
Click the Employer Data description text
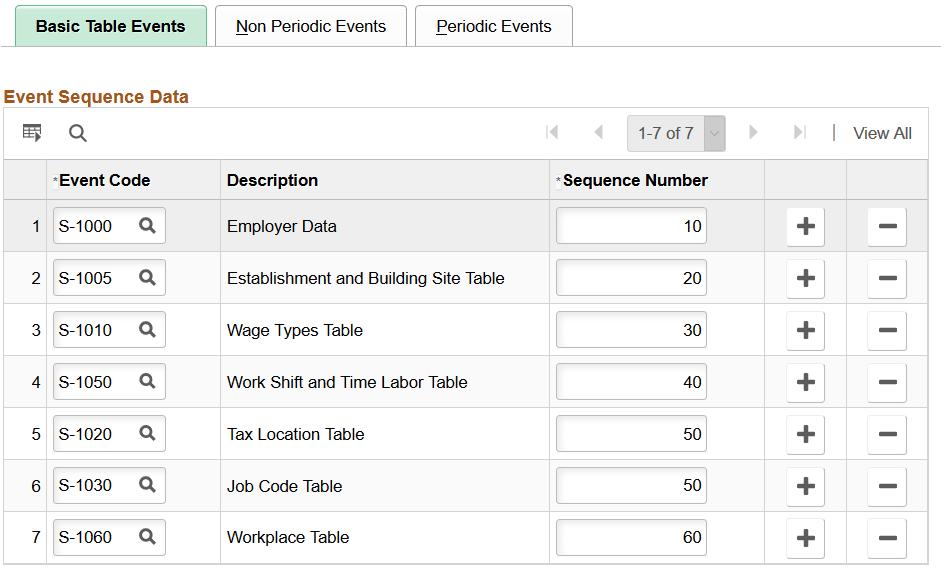[x=281, y=226]
